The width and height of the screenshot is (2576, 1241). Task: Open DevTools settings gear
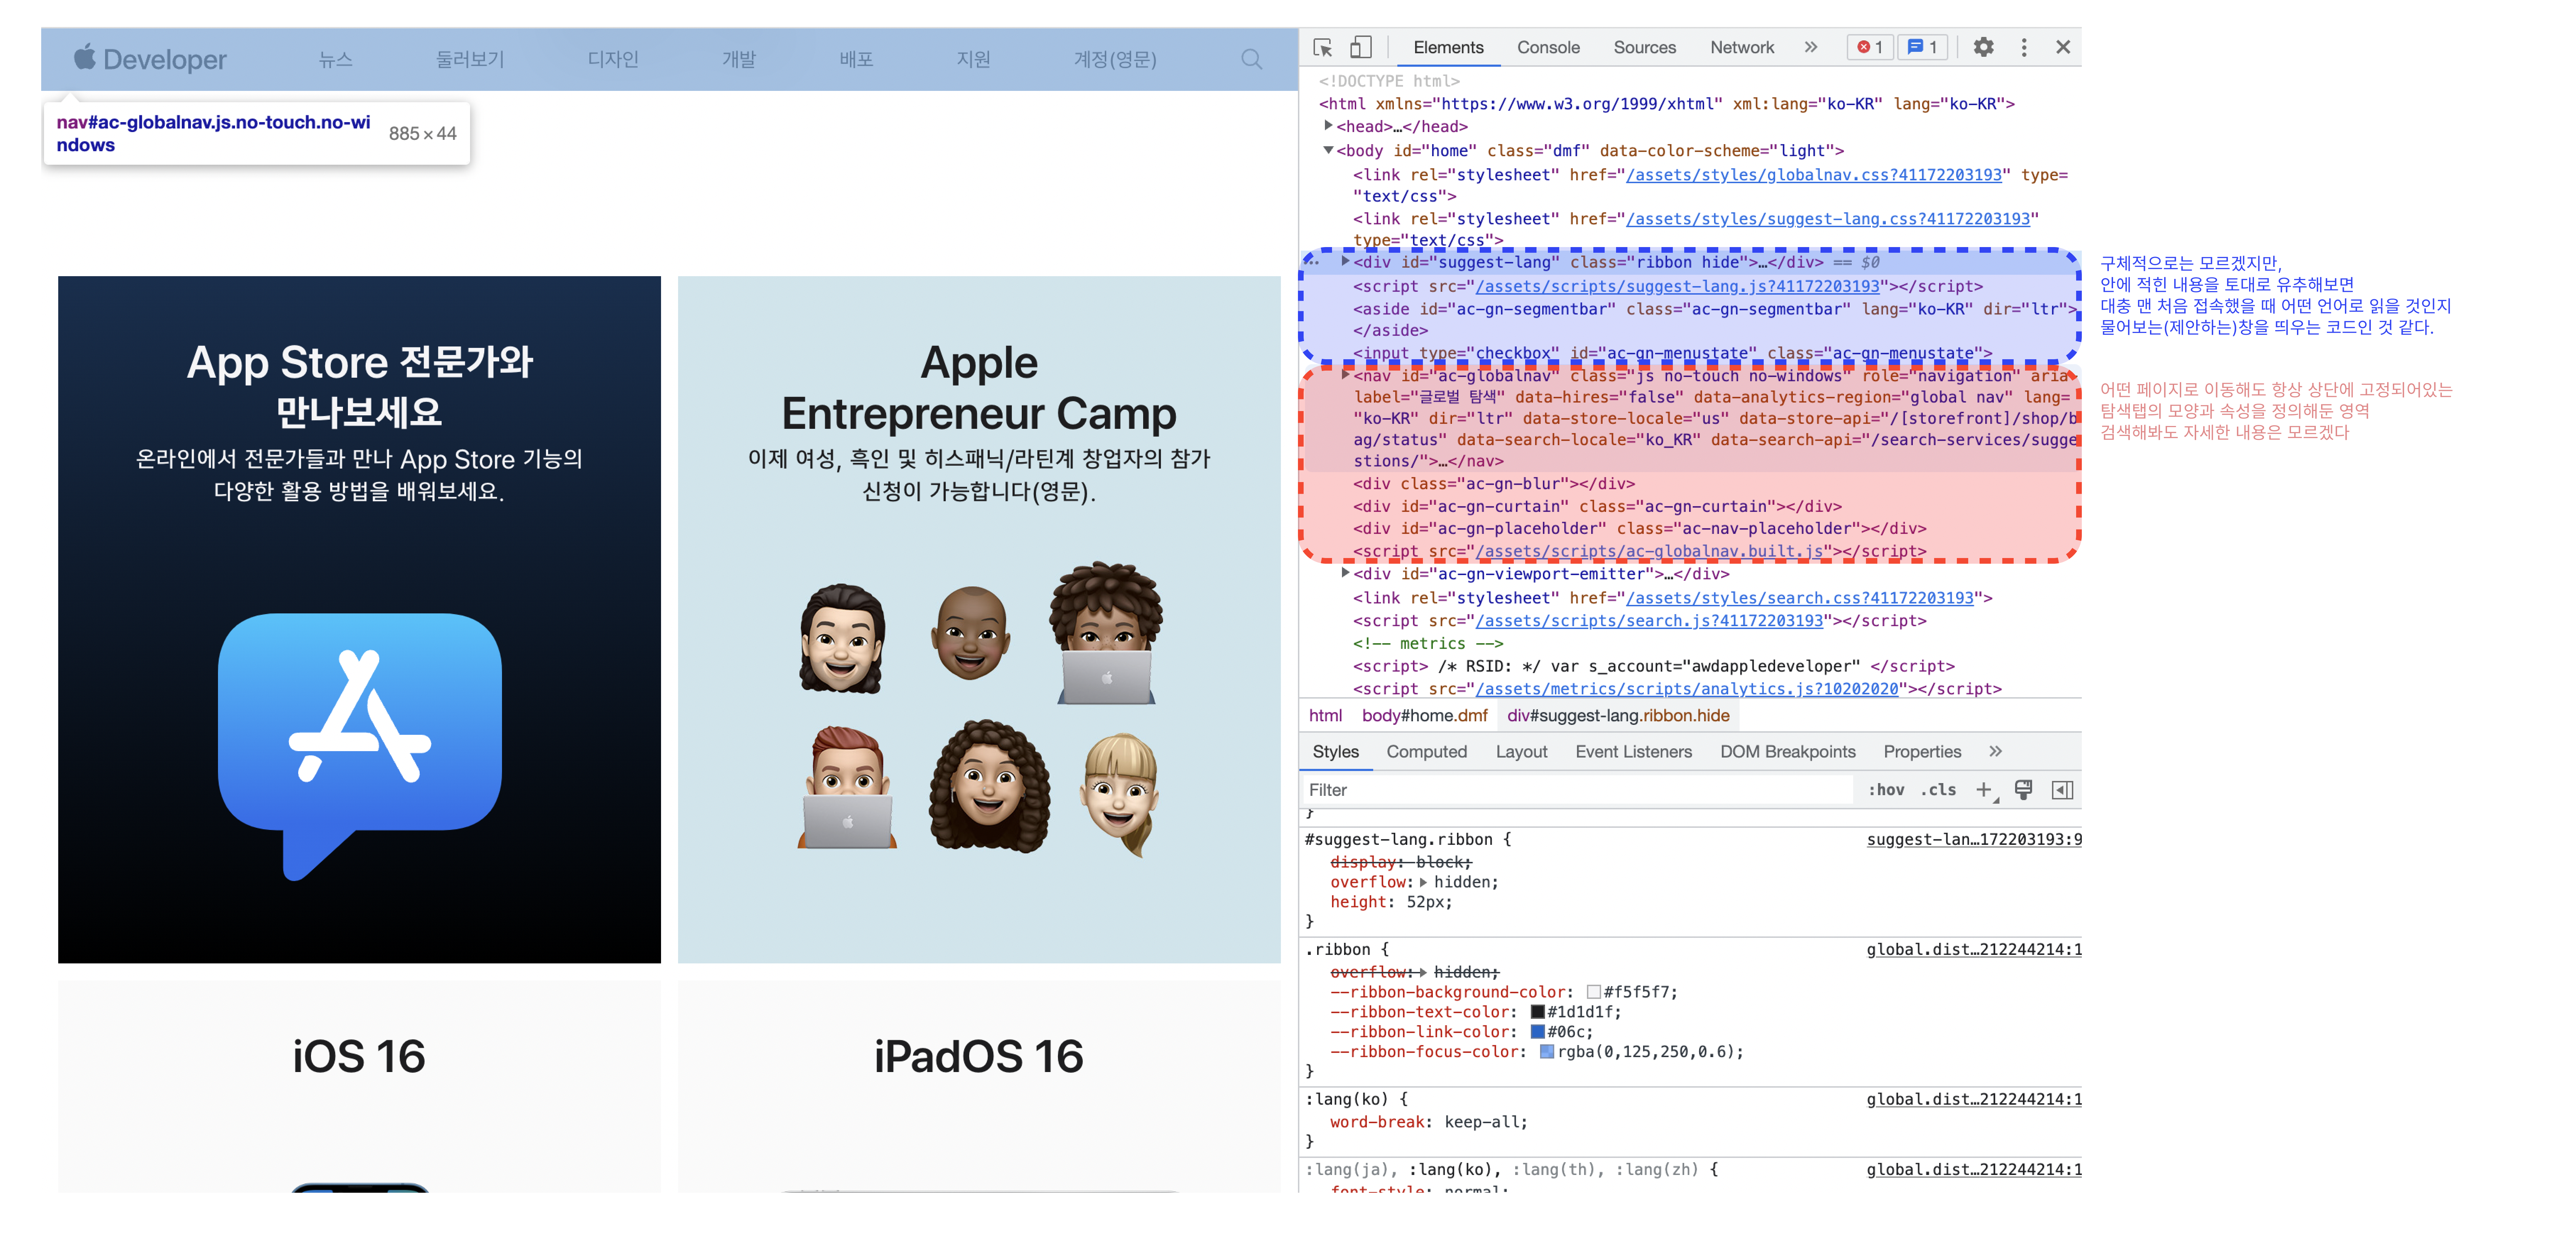pyautogui.click(x=1983, y=47)
